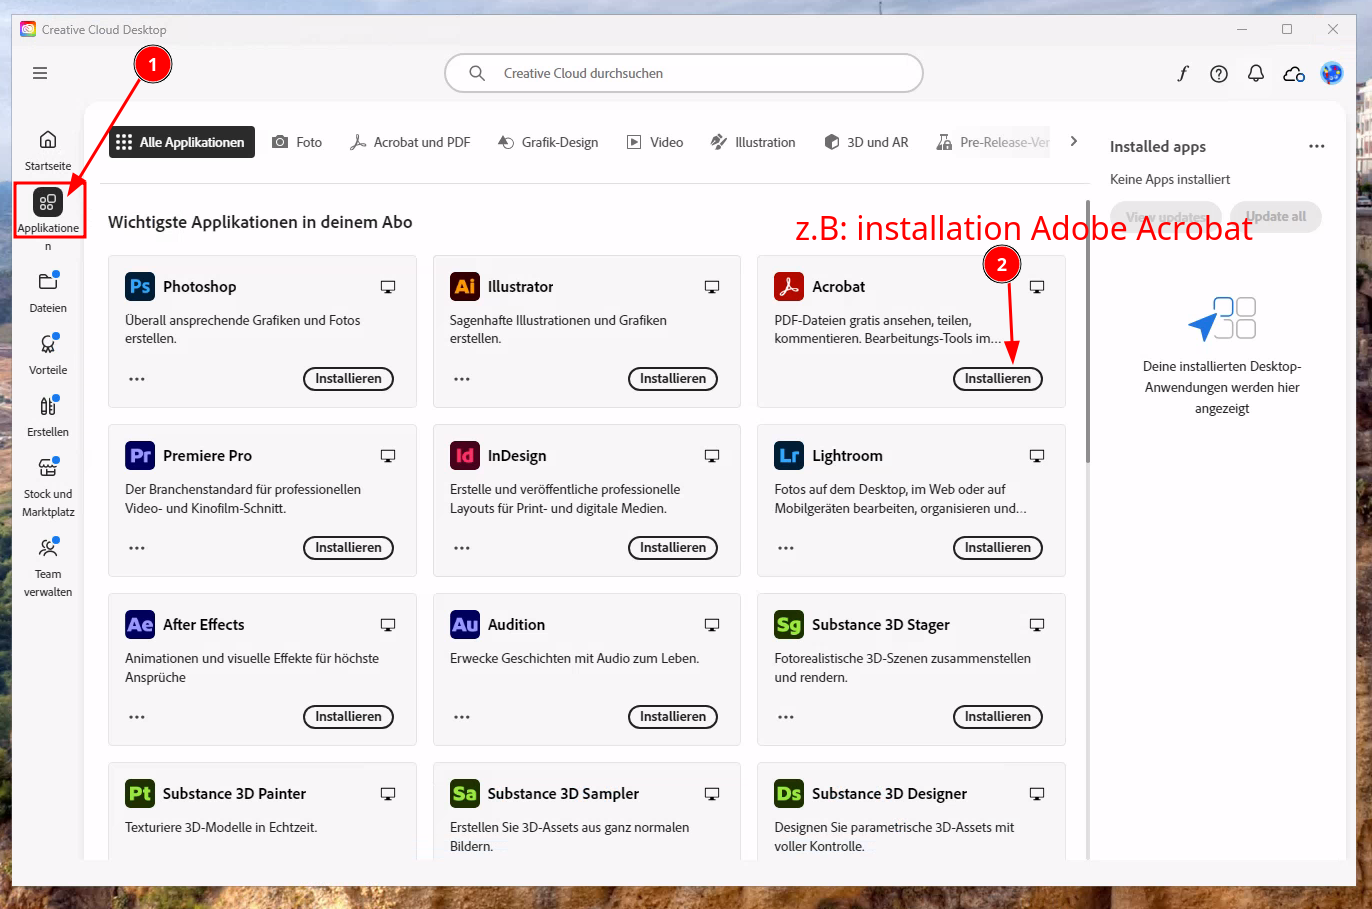Open the cloud sync status icon
Viewport: 1372px width, 909px height.
pos(1293,73)
